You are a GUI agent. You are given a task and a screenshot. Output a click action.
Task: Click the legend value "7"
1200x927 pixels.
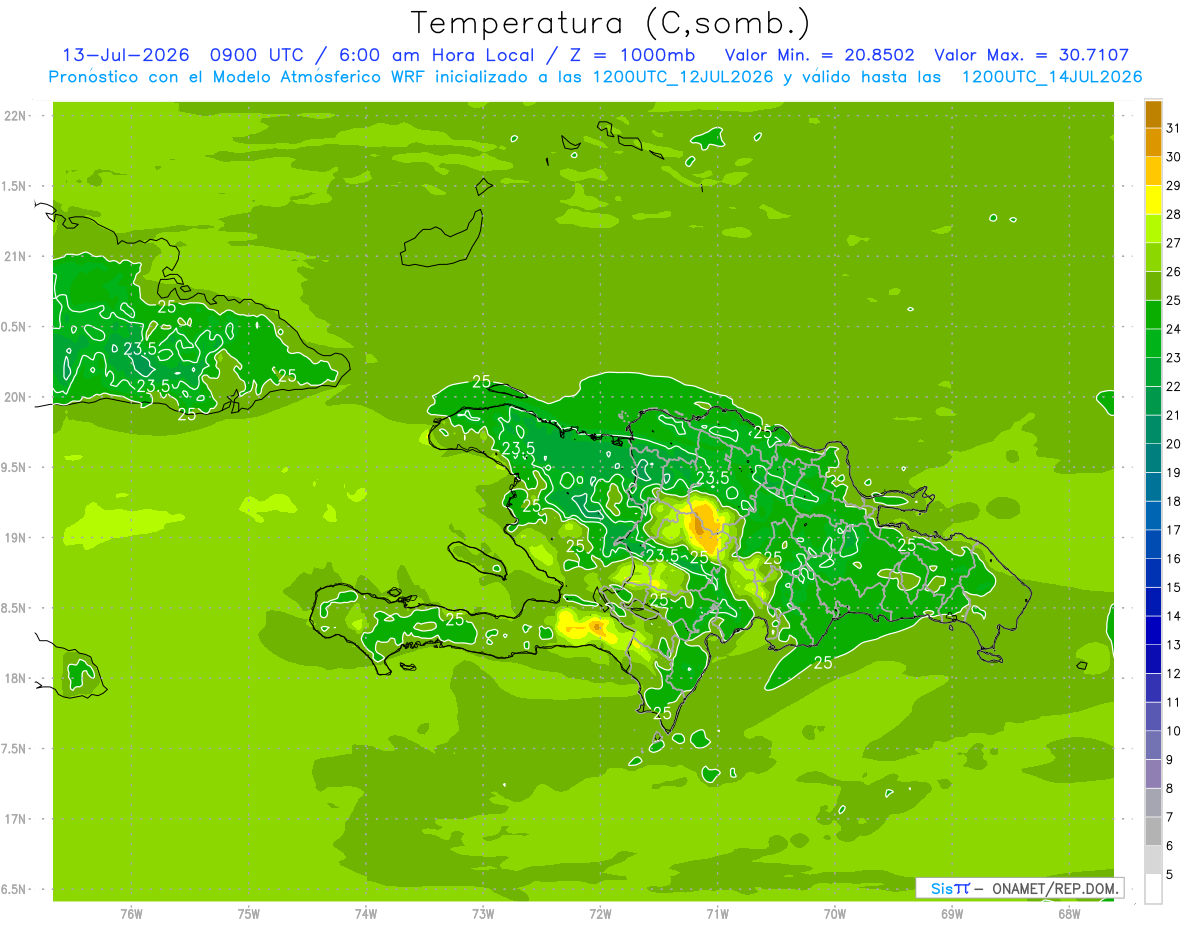pyautogui.click(x=1171, y=817)
